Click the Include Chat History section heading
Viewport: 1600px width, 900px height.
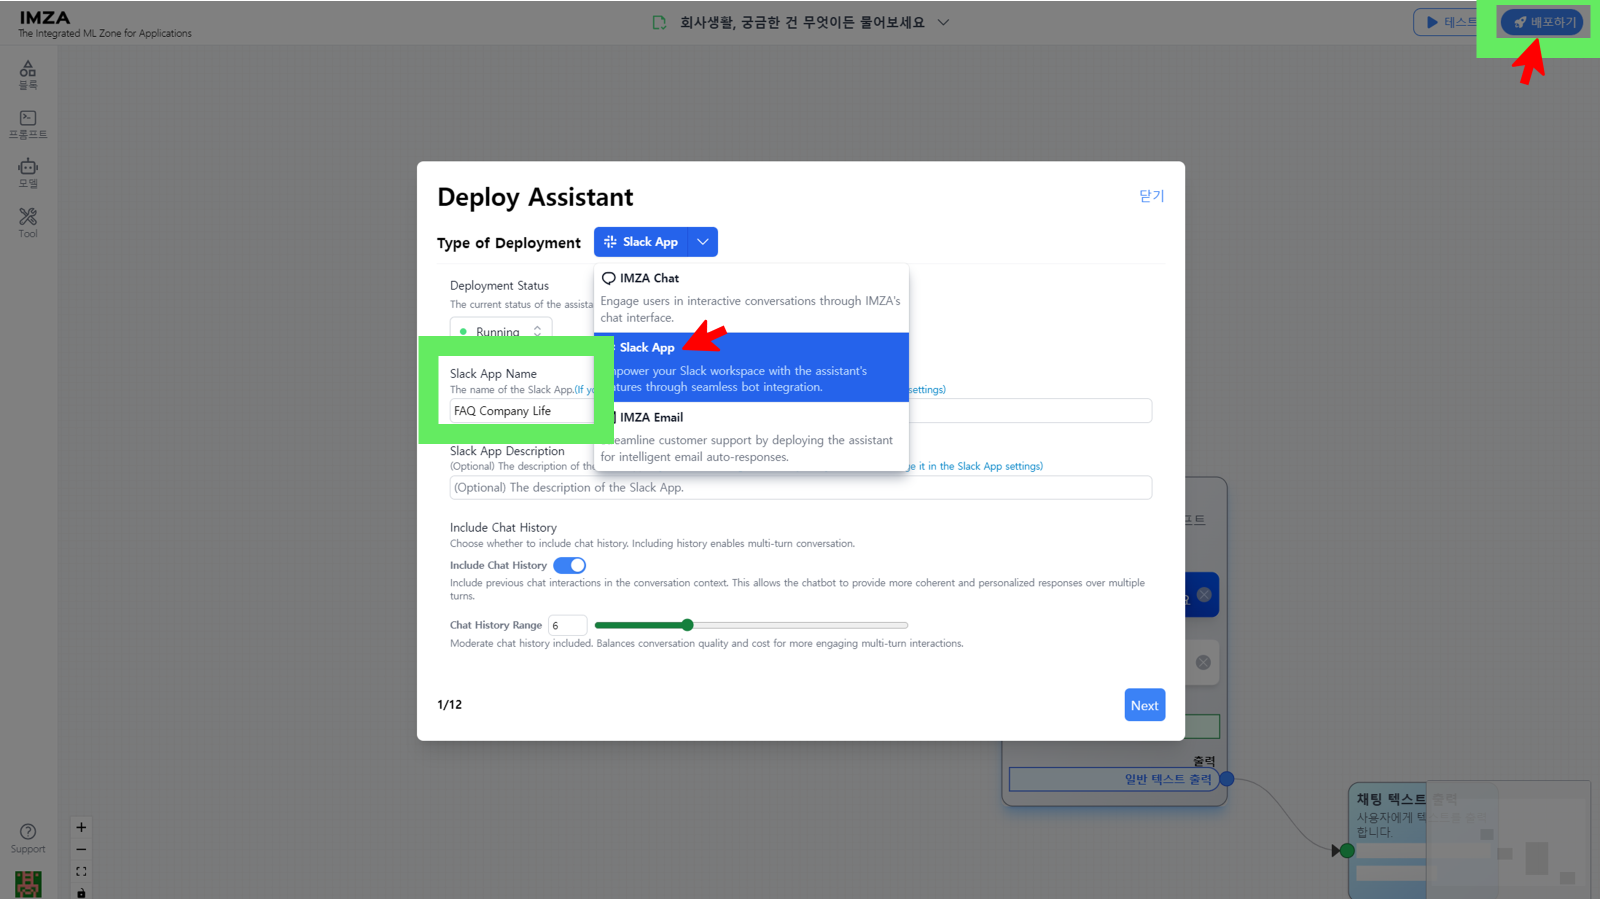pyautogui.click(x=503, y=528)
